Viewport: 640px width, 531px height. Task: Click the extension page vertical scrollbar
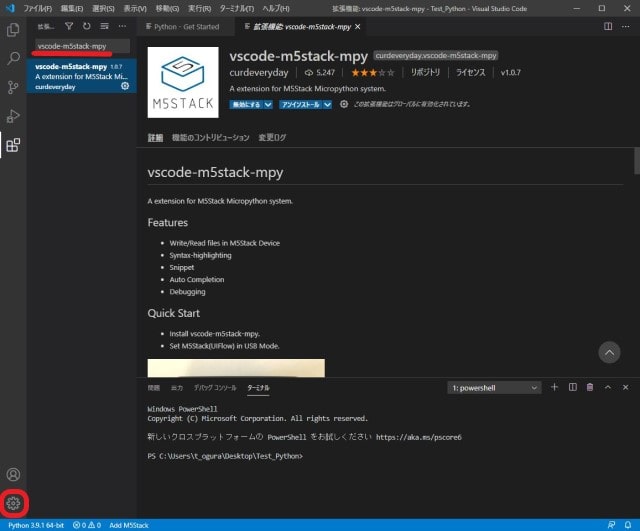(x=637, y=161)
